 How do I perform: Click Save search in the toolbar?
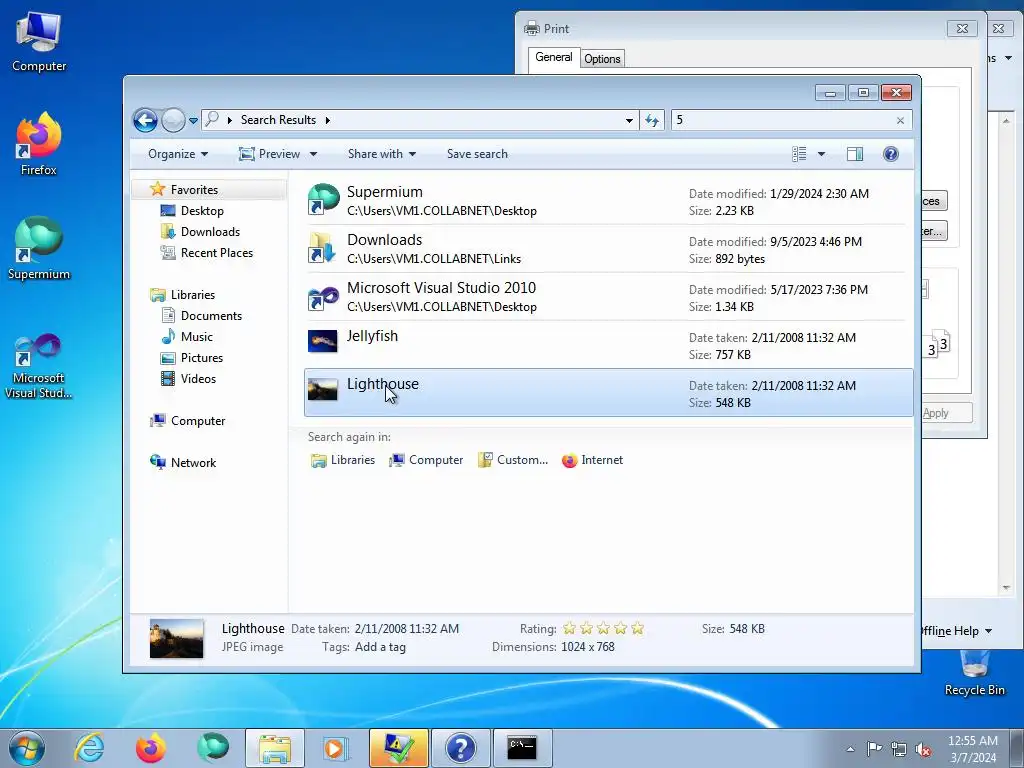click(x=477, y=154)
